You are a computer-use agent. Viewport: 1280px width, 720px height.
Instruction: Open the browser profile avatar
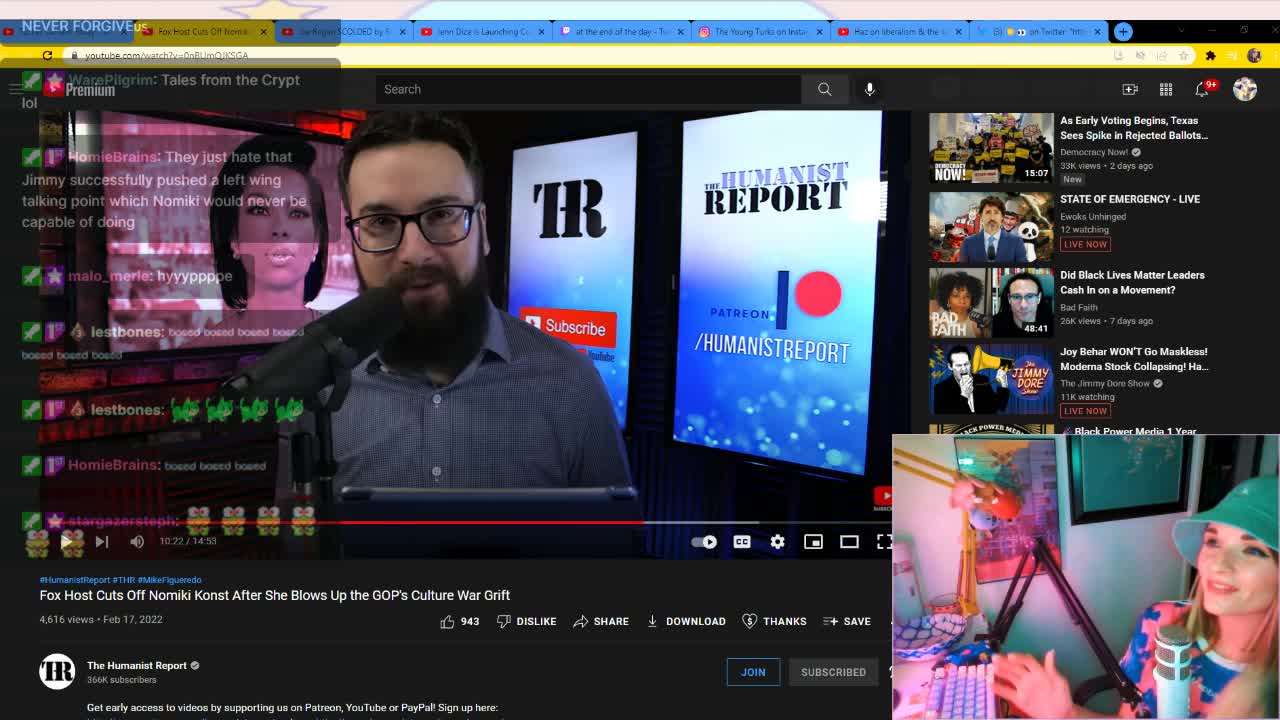point(1254,56)
